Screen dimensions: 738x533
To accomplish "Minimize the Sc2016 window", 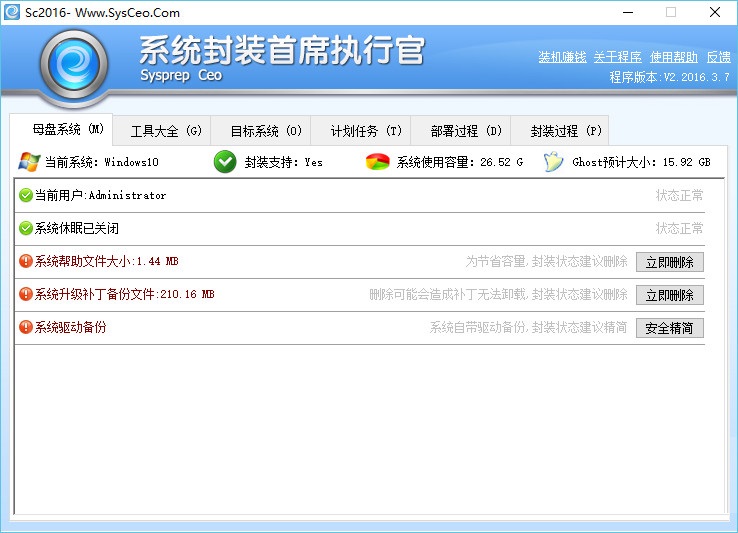I will [x=628, y=12].
